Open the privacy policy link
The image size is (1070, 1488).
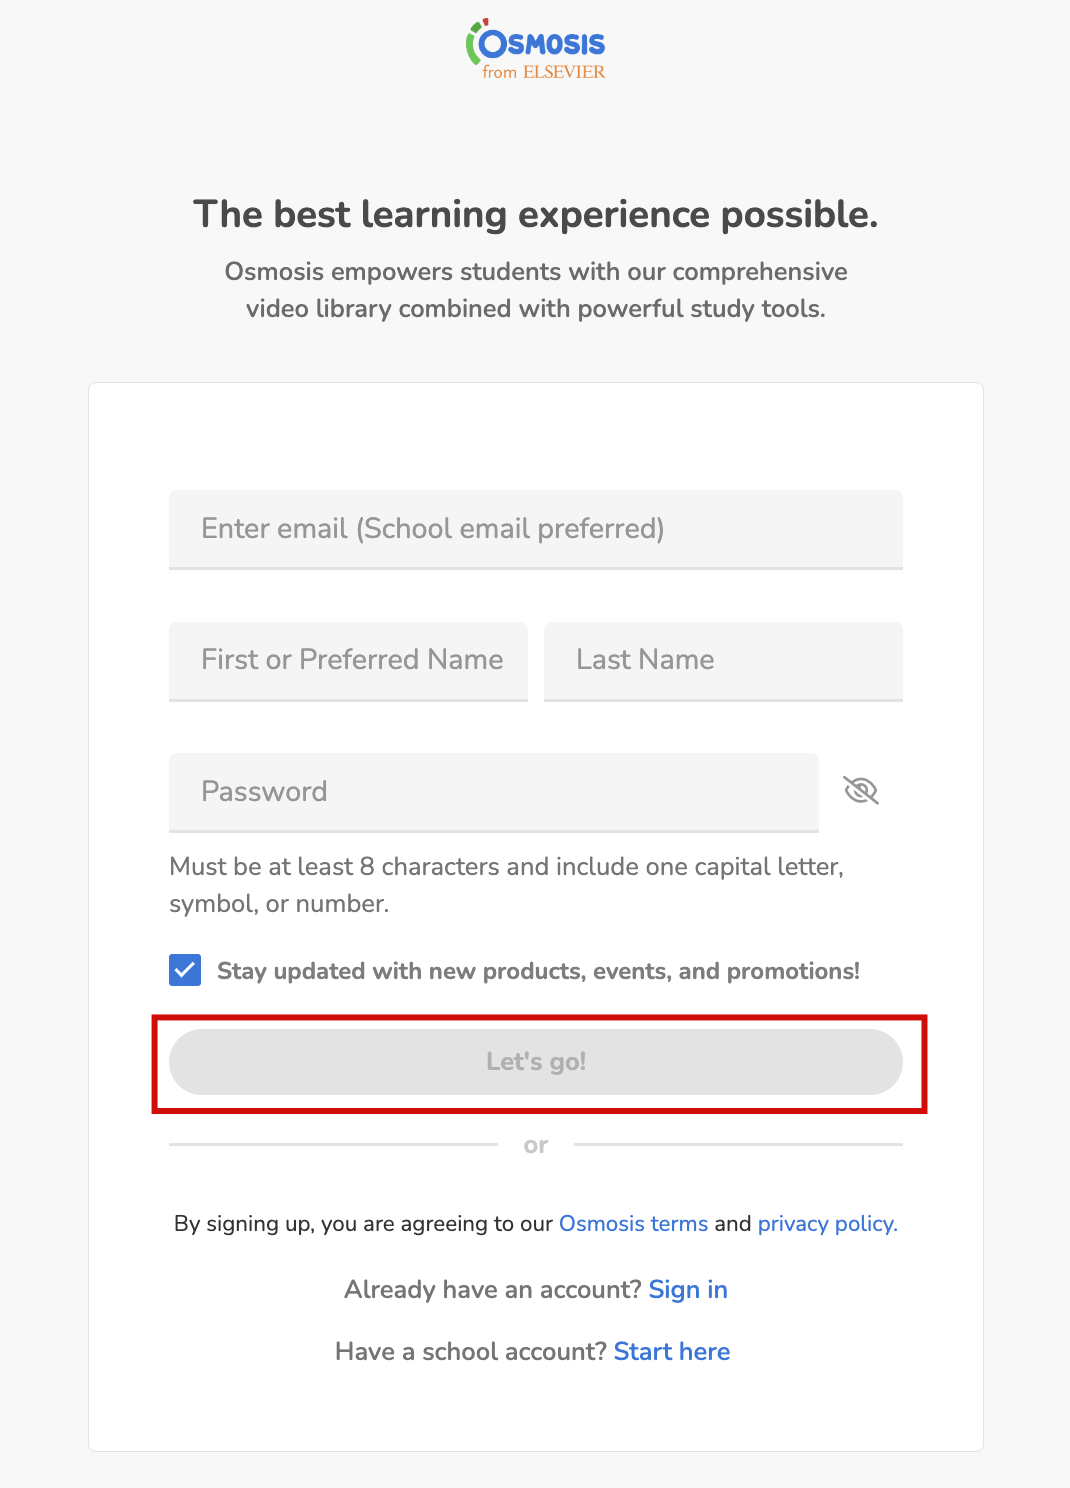coord(827,1224)
